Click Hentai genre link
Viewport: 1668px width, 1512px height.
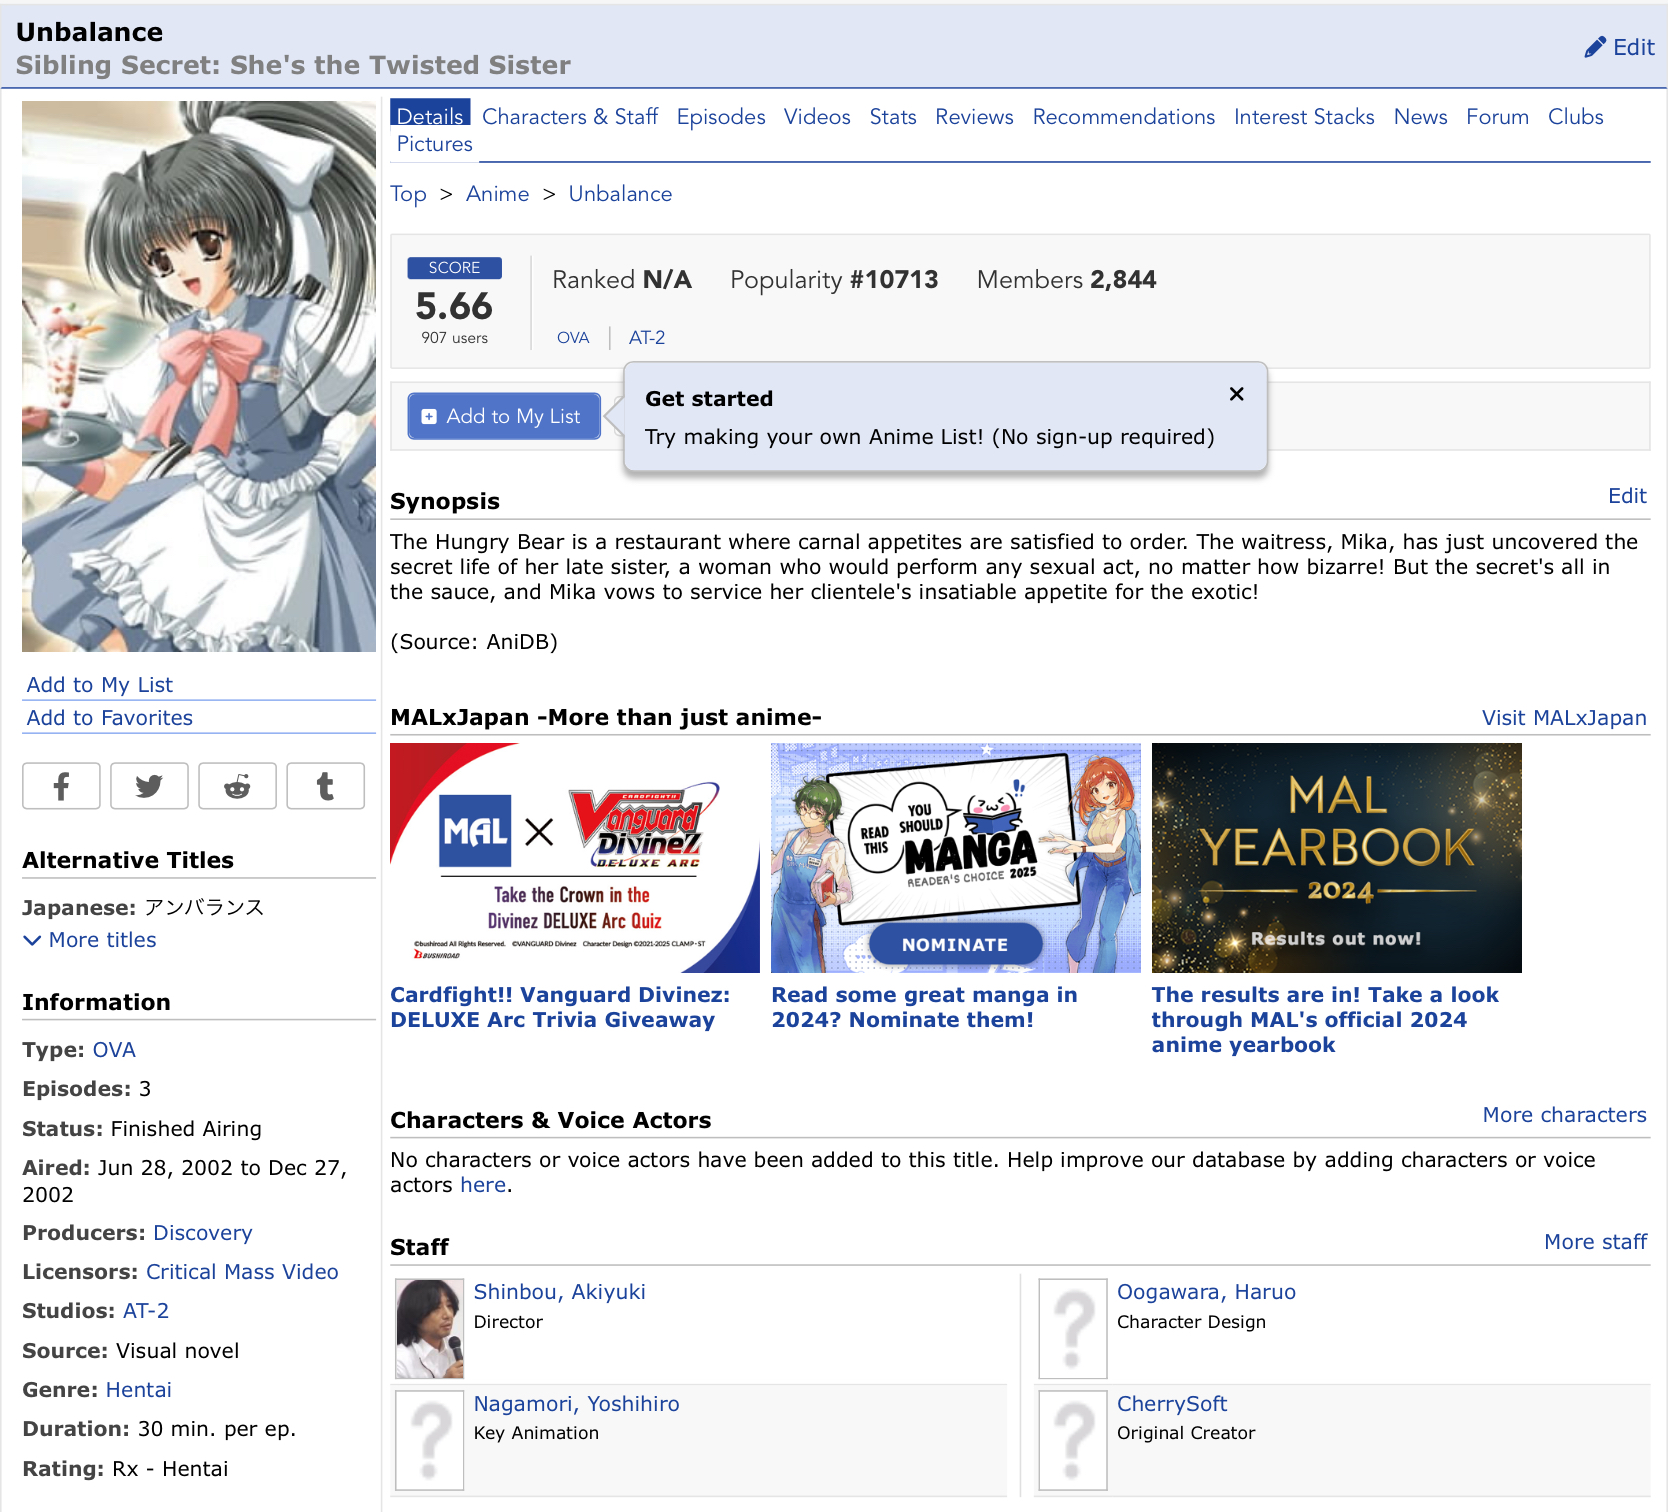coord(139,1390)
